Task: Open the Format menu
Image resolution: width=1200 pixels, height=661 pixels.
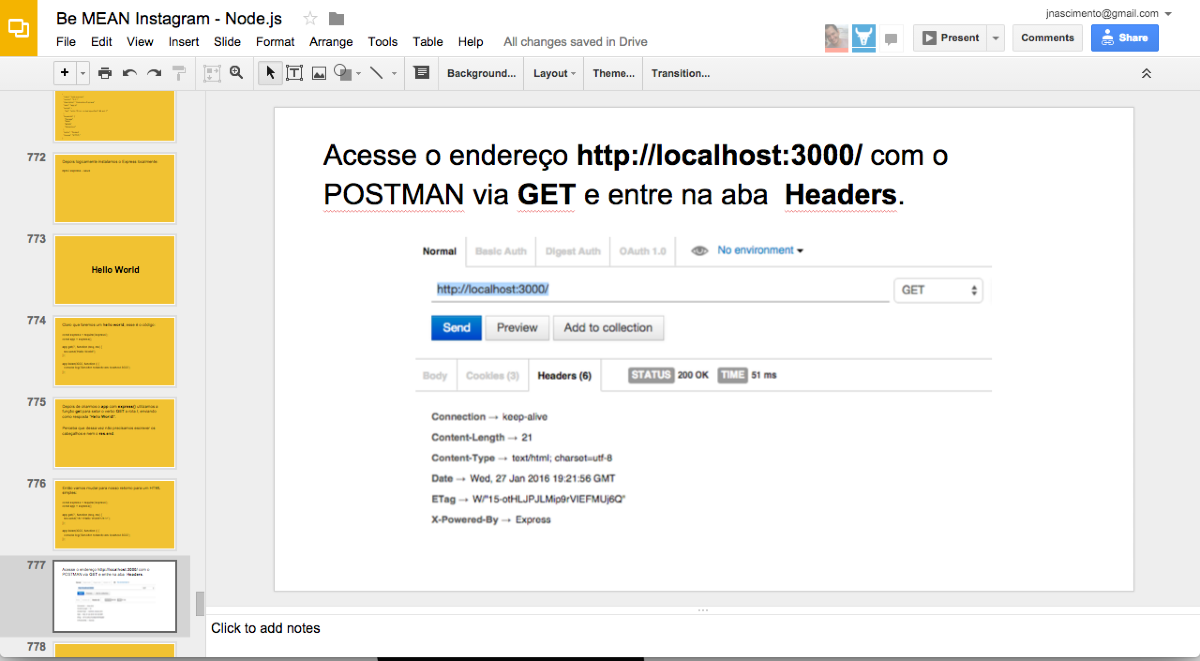Action: (275, 42)
